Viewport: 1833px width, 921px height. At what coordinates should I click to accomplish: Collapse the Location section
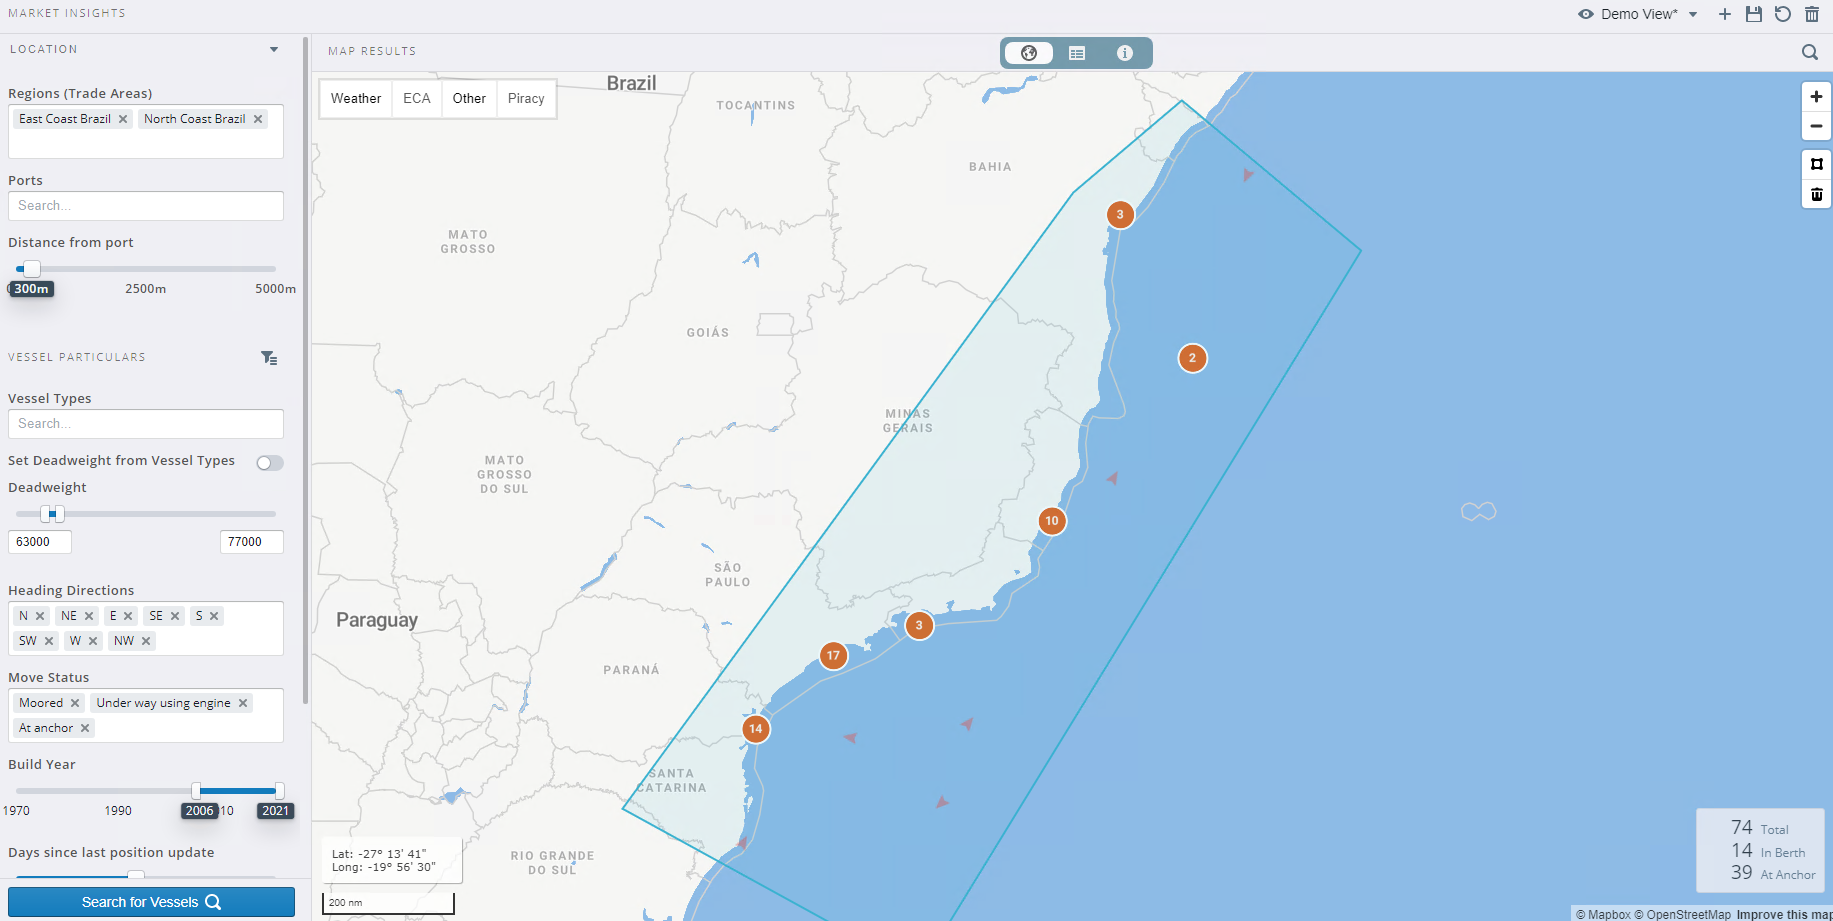coord(274,49)
